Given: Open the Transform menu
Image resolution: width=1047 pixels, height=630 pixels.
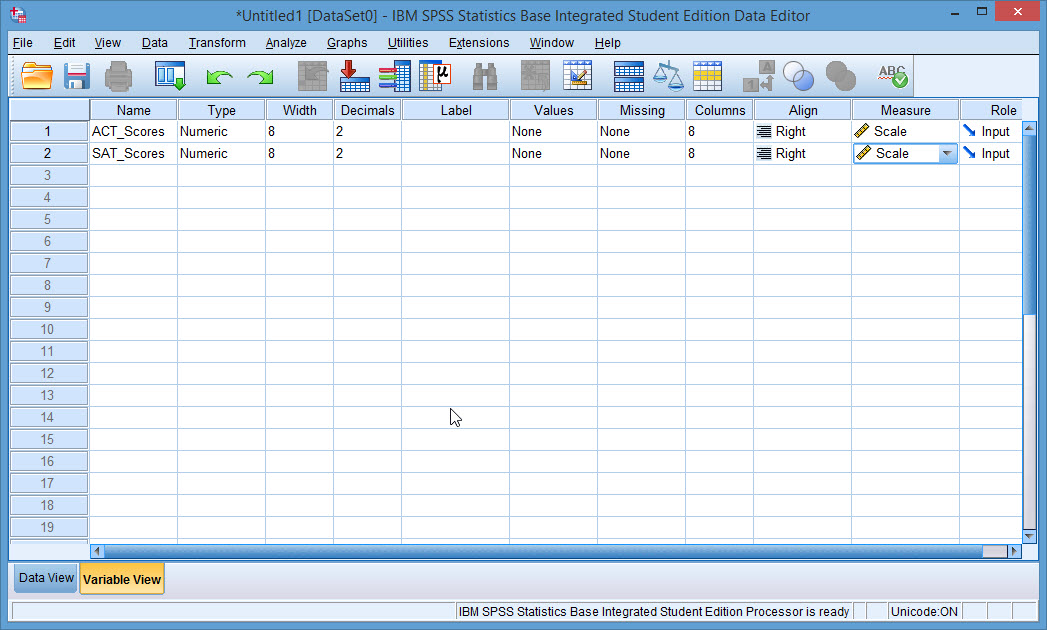Looking at the screenshot, I should (x=217, y=43).
